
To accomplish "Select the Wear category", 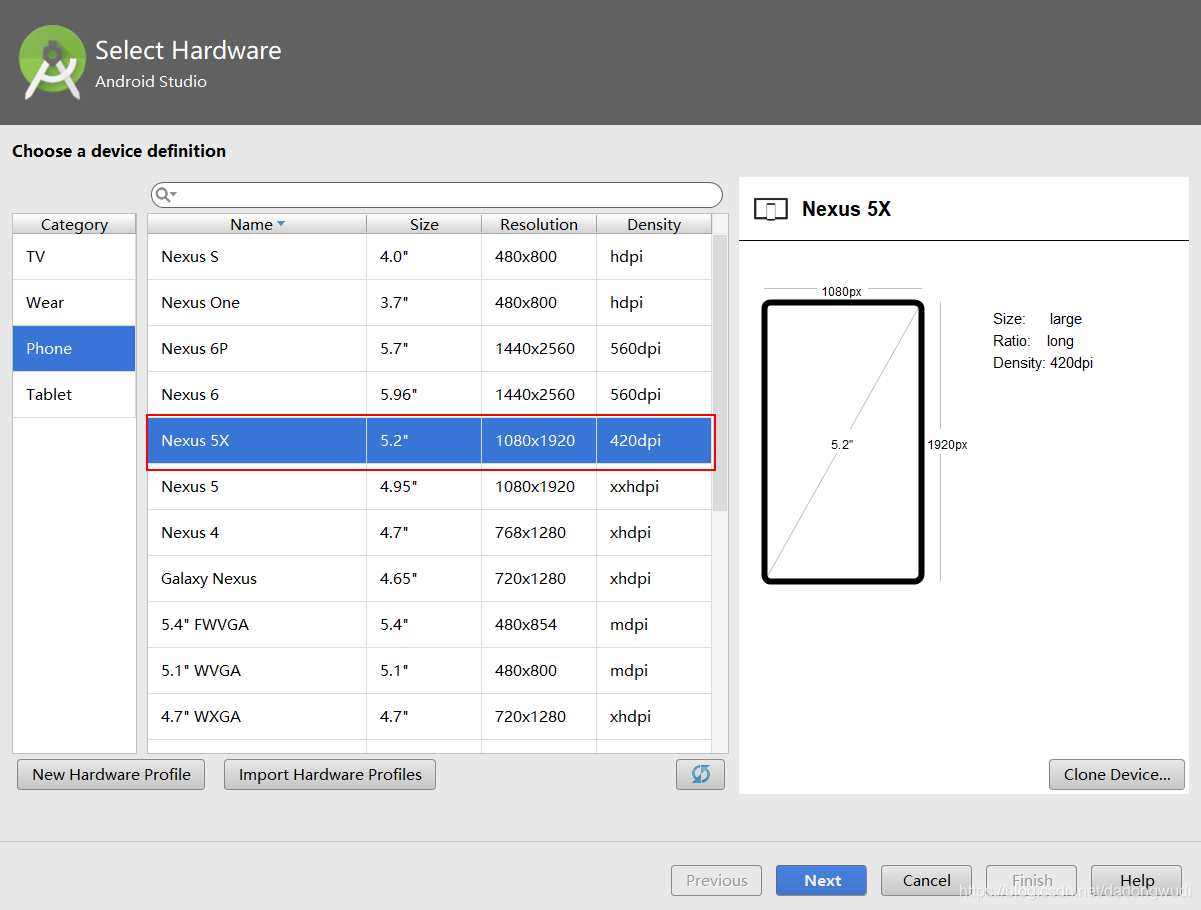I will (74, 303).
